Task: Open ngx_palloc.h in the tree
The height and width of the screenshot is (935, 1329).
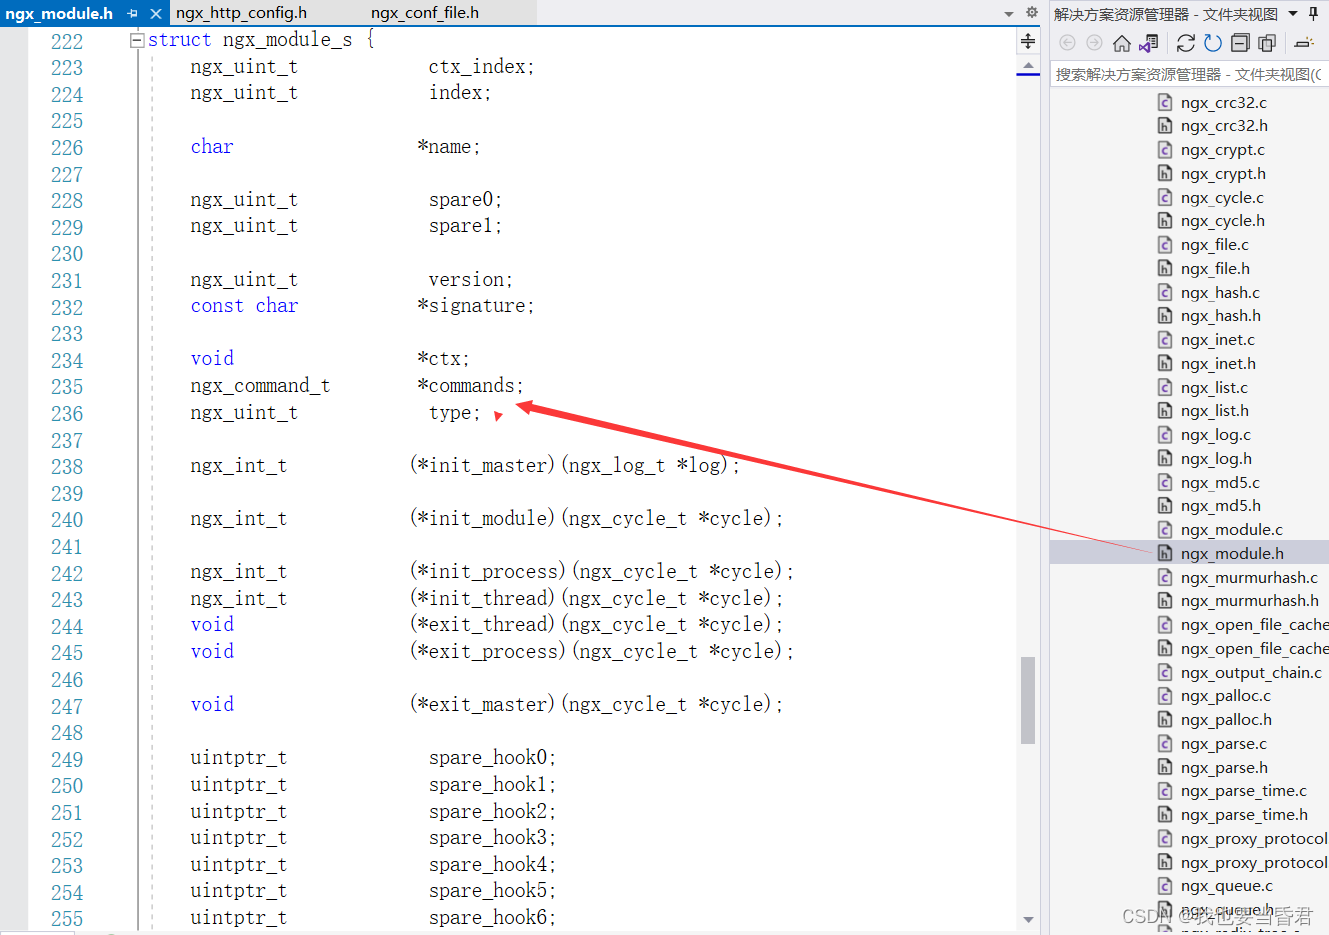Action: (1226, 720)
